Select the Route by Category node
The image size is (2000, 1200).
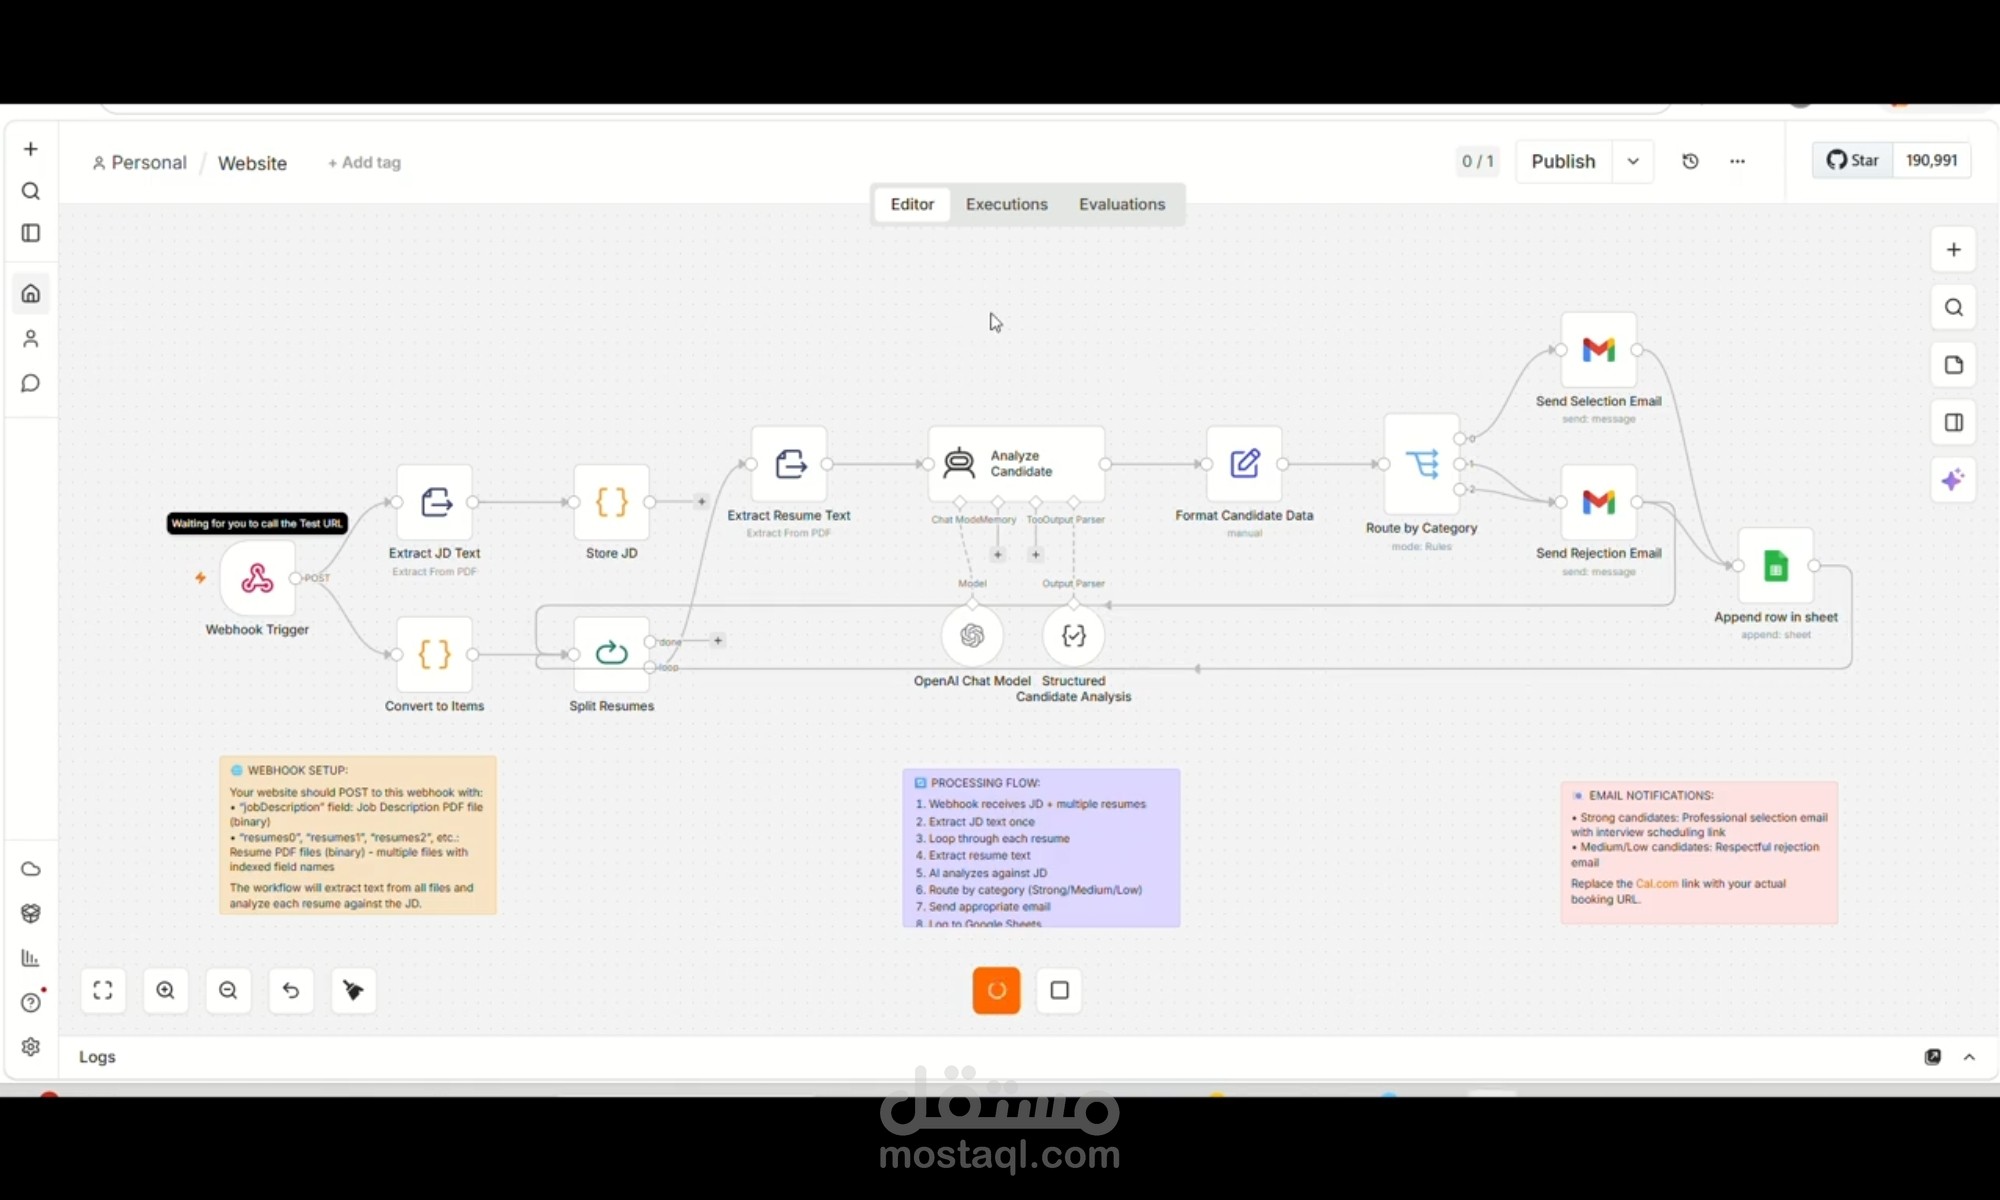pyautogui.click(x=1422, y=464)
